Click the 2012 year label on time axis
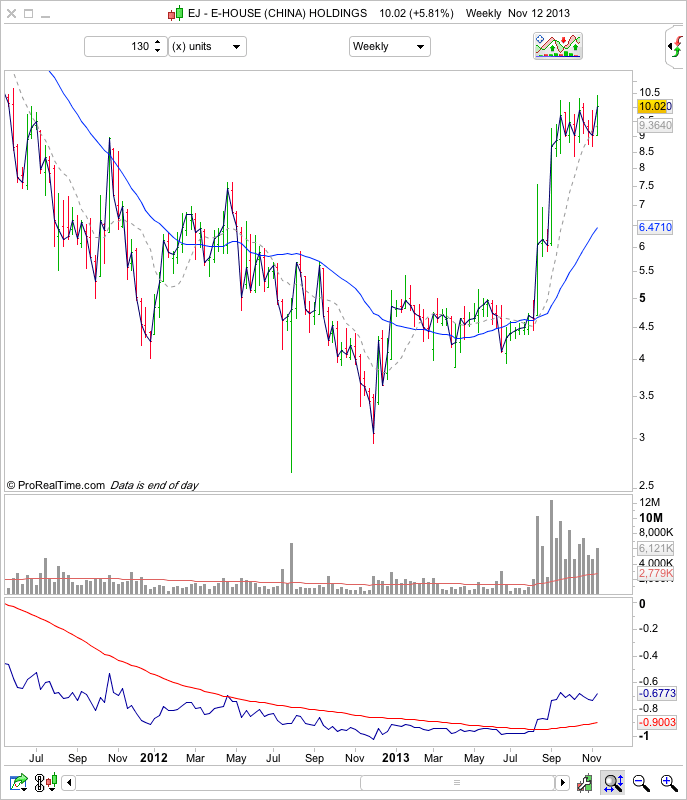This screenshot has height=800, width=687. coord(154,758)
